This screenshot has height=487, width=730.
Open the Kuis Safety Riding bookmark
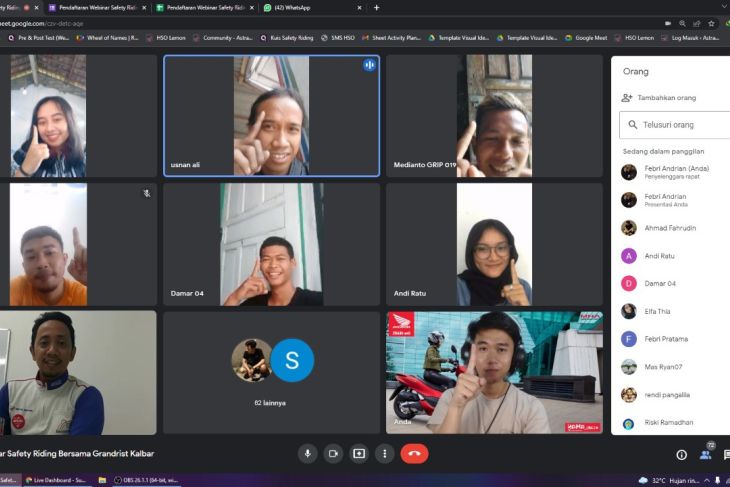pyautogui.click(x=287, y=38)
